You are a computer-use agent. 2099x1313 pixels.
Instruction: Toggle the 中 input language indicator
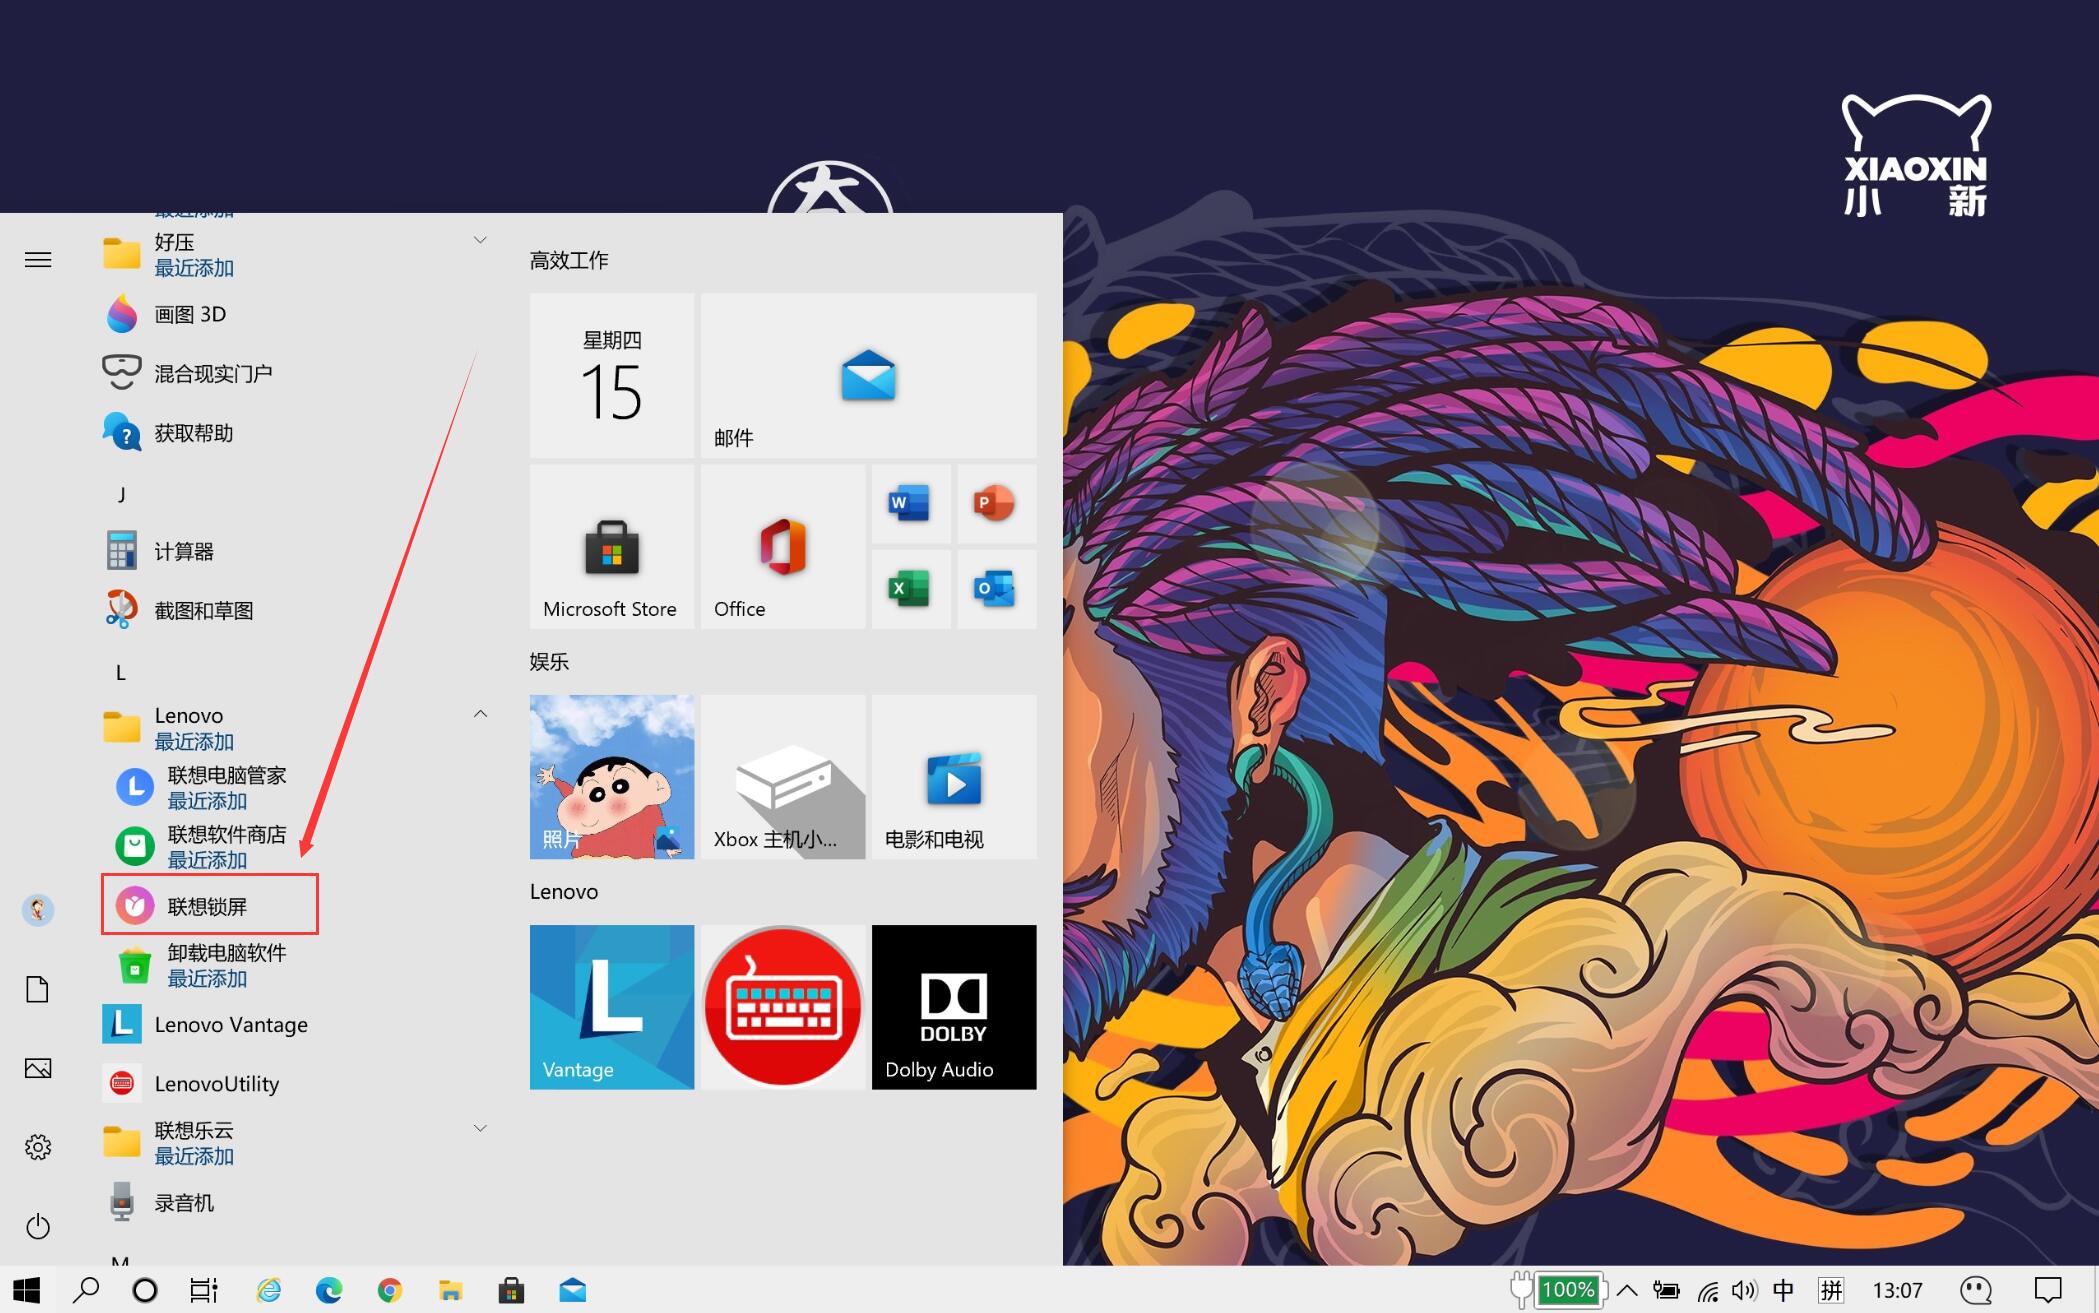point(1783,1290)
